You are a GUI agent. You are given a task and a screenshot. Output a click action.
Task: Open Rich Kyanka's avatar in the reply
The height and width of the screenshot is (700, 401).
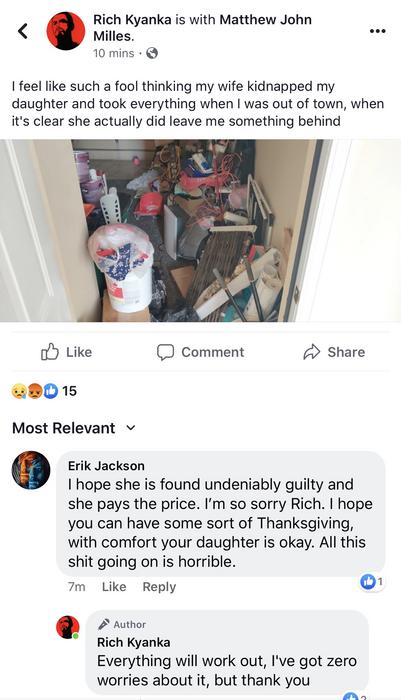point(67,627)
